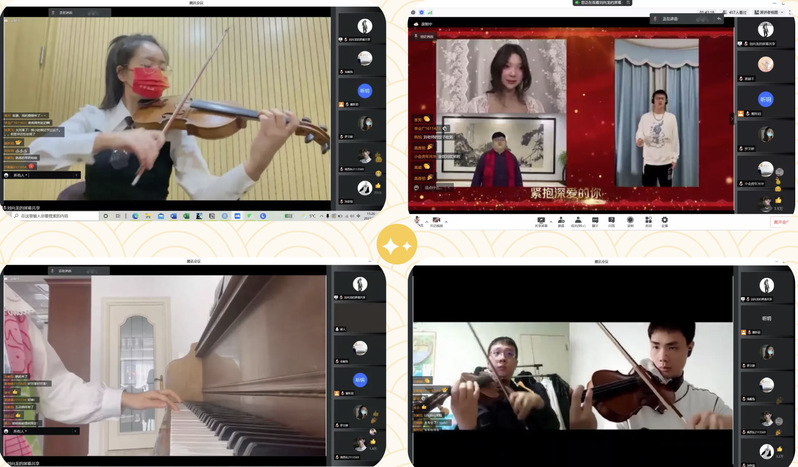
Task: Select the top participant thumbnail beside violin duo
Action: [x=766, y=285]
